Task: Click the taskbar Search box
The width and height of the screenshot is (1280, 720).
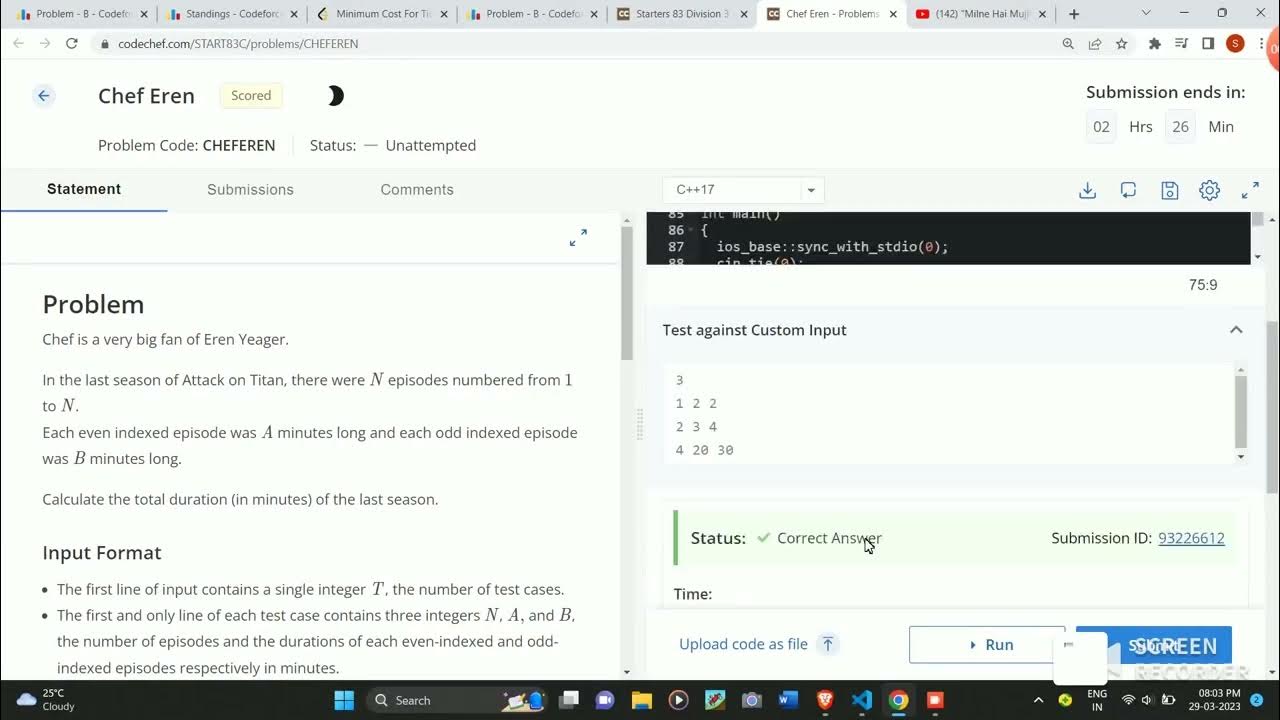Action: (455, 700)
